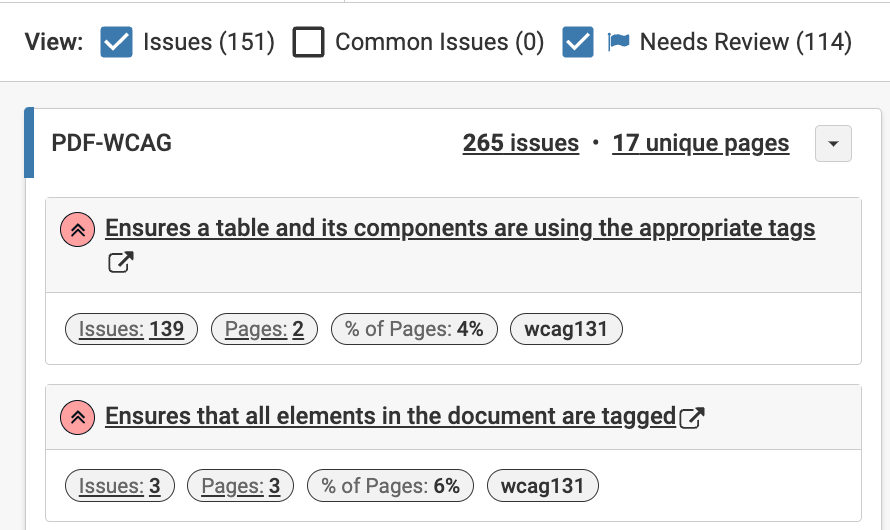Open 'Ensures a table and its components' rule

tap(460, 229)
